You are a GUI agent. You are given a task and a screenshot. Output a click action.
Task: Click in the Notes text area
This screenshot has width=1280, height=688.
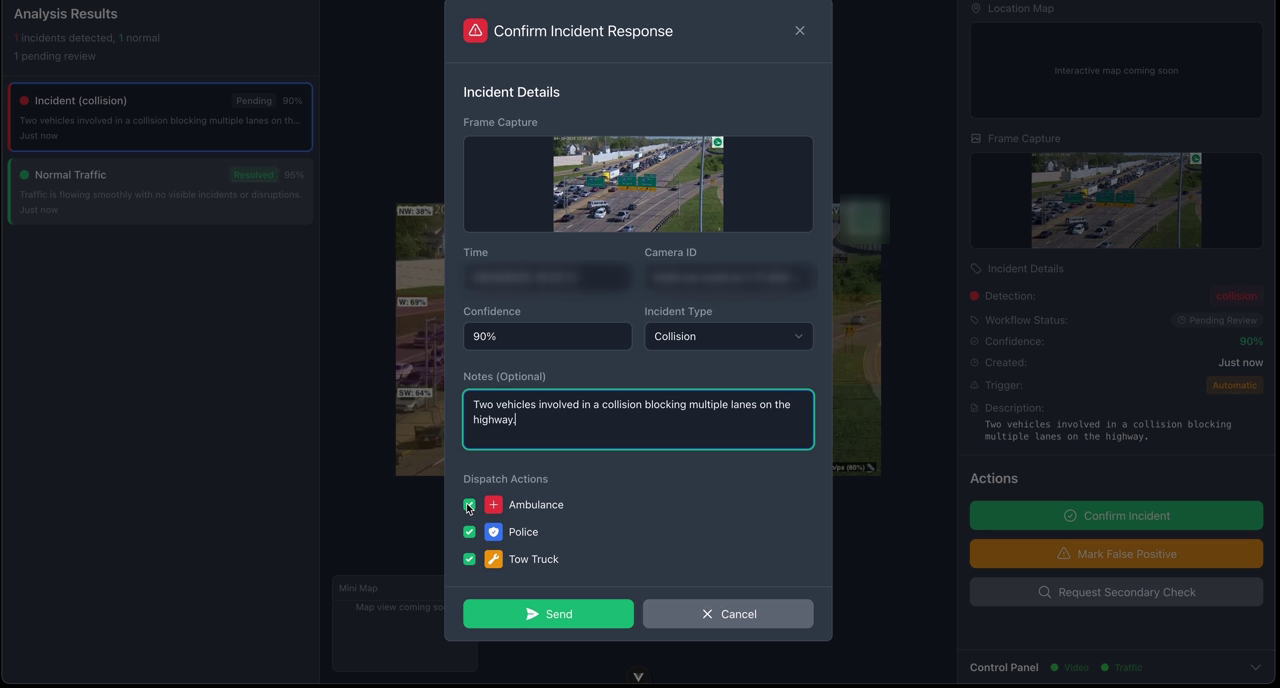[638, 419]
